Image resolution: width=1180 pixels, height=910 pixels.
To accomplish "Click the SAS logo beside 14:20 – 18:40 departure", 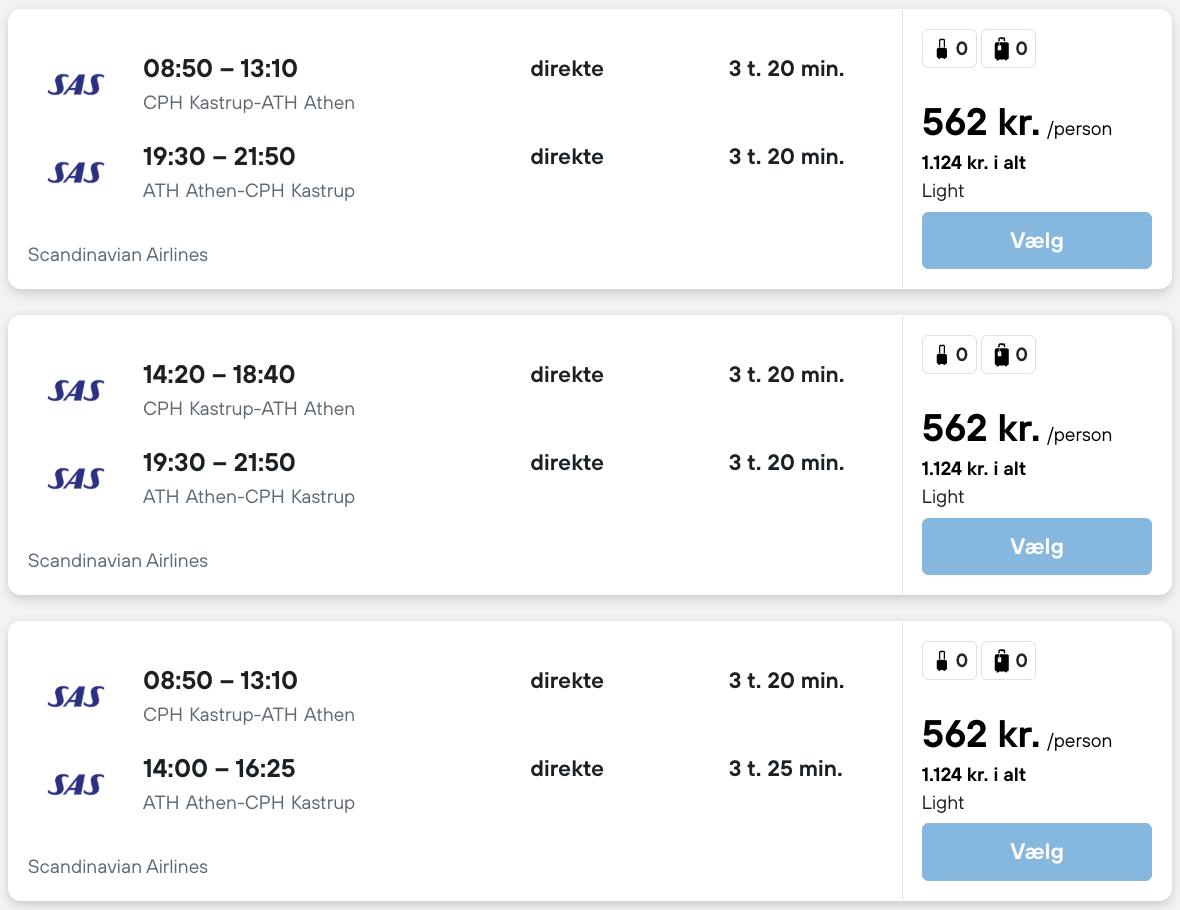I will coord(76,390).
